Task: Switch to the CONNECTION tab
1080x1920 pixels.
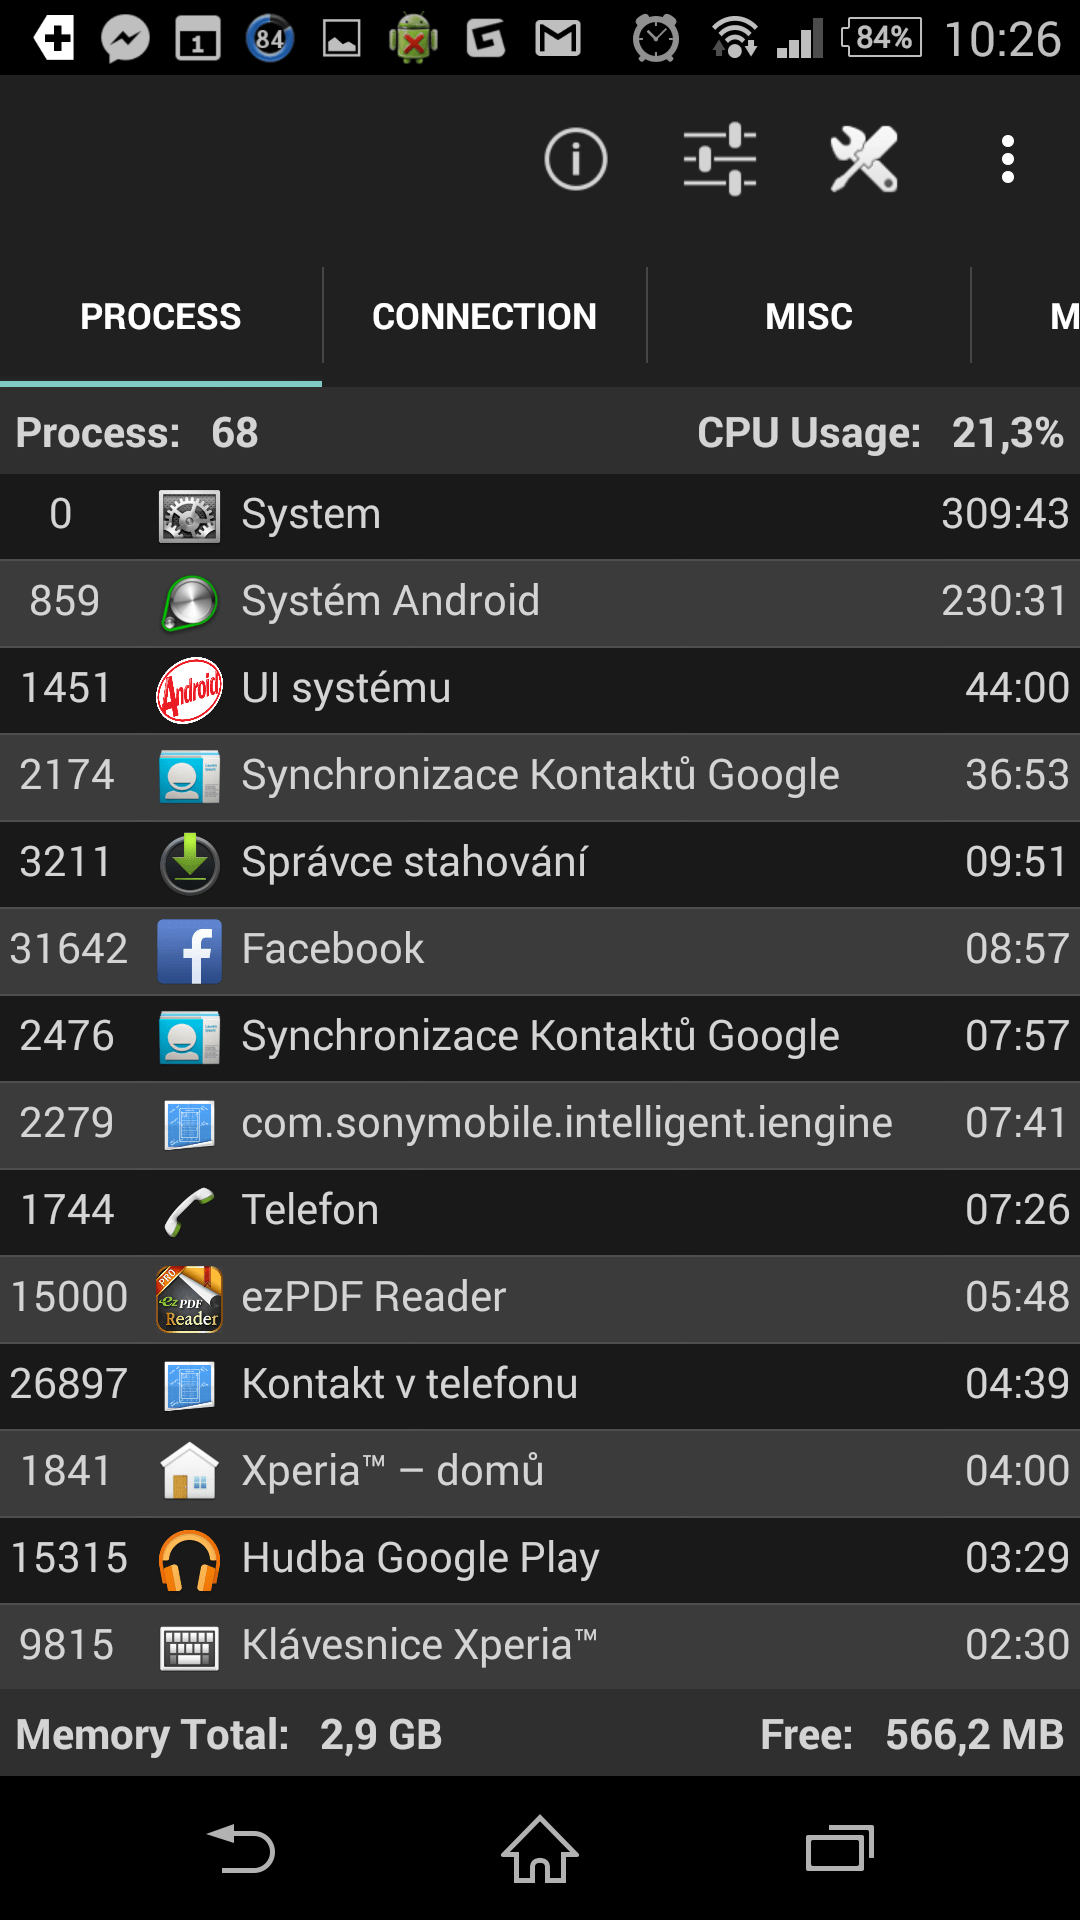Action: 485,317
